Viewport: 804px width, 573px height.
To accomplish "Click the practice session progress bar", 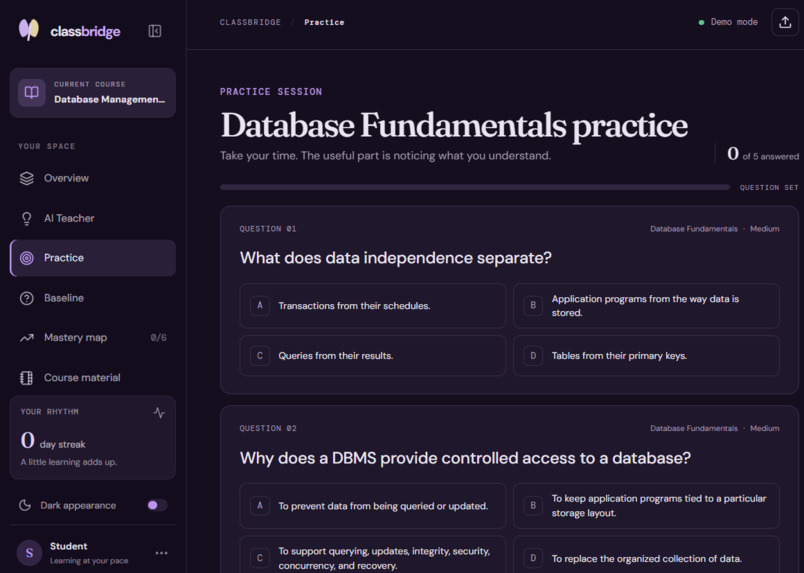I will (x=475, y=187).
